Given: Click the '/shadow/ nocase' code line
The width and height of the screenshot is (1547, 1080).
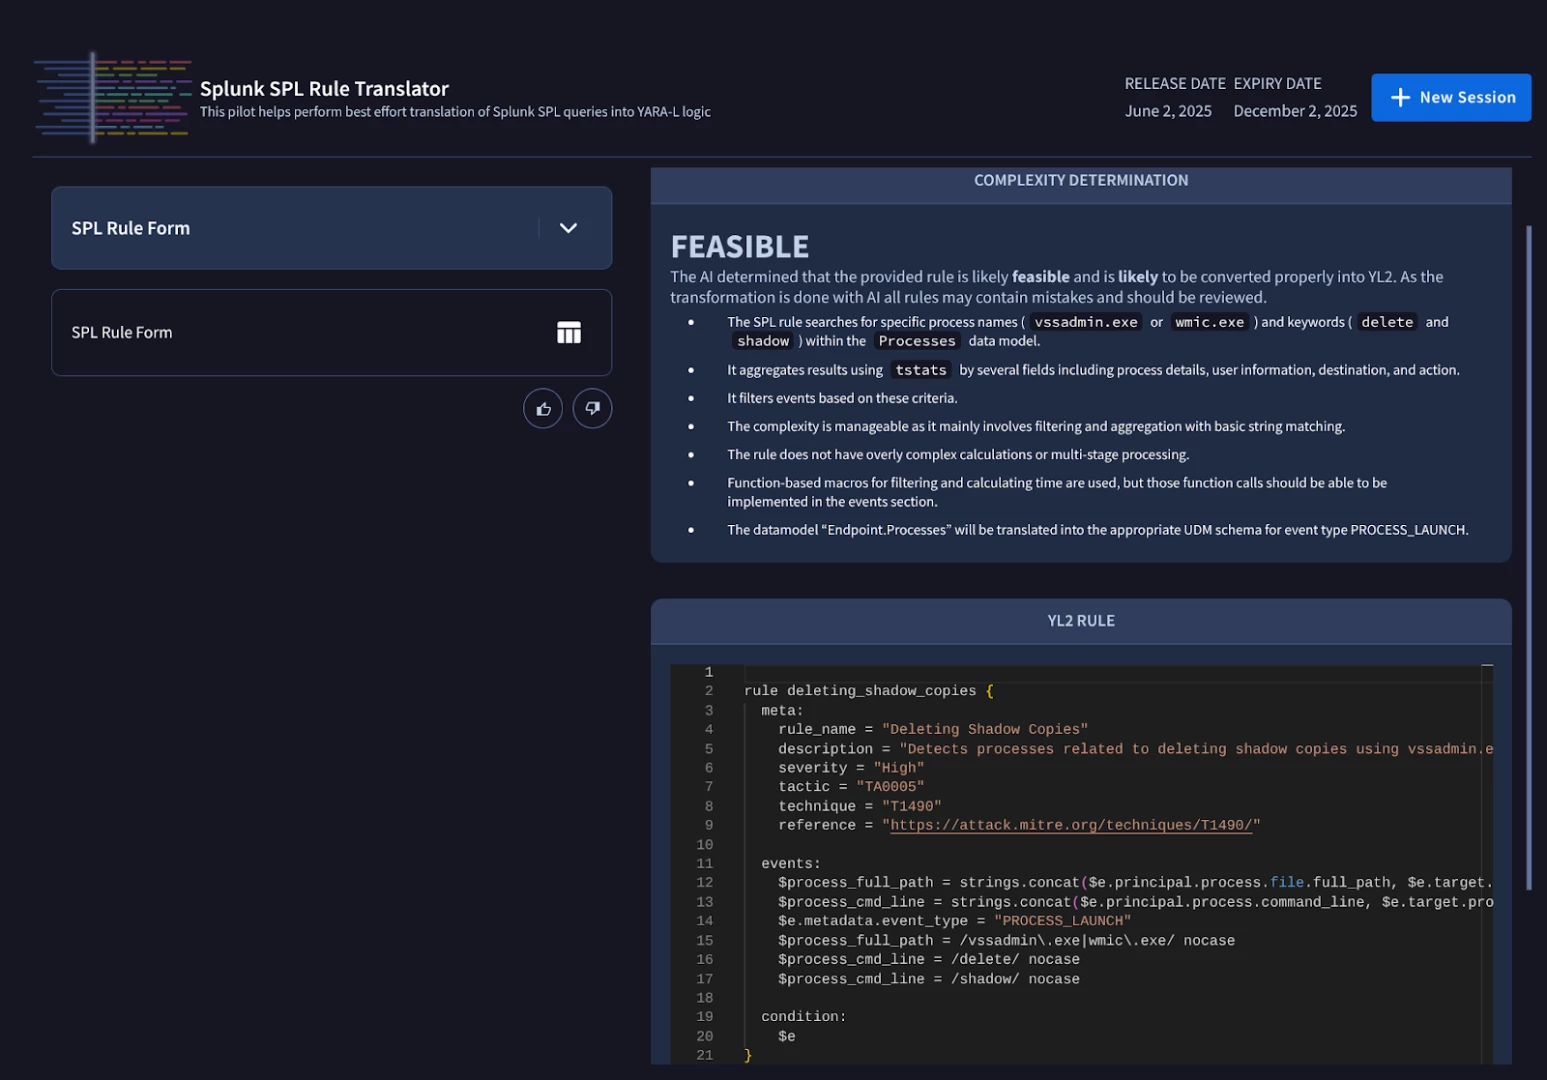Looking at the screenshot, I should (x=929, y=979).
